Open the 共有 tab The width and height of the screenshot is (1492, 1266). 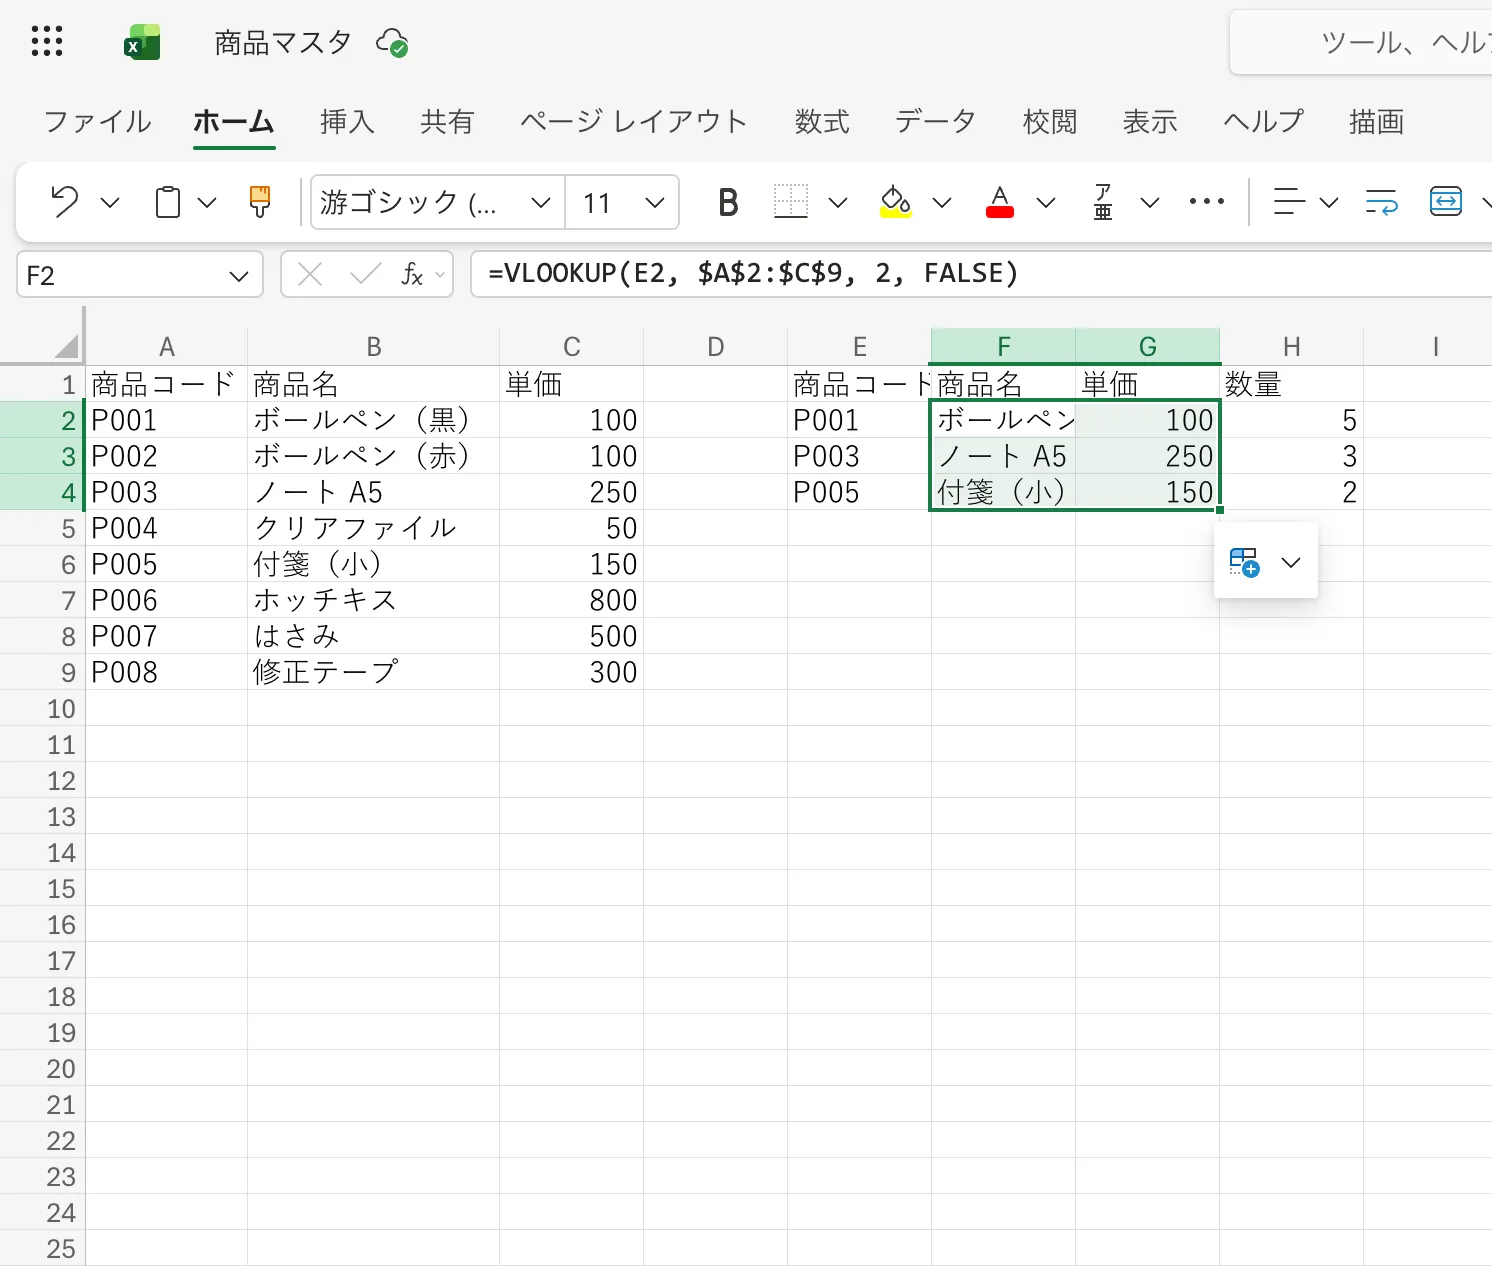pos(447,122)
